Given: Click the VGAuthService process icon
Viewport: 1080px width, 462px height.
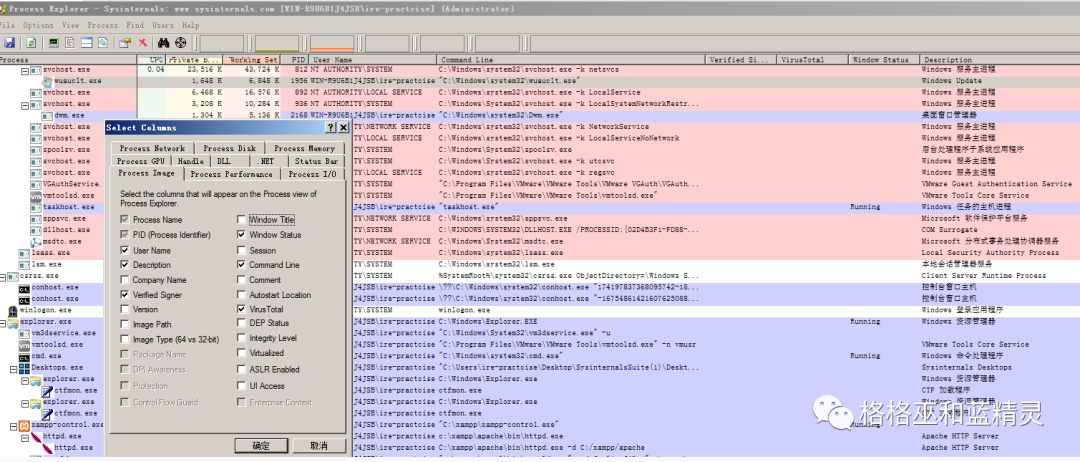Looking at the screenshot, I should pos(36,184).
